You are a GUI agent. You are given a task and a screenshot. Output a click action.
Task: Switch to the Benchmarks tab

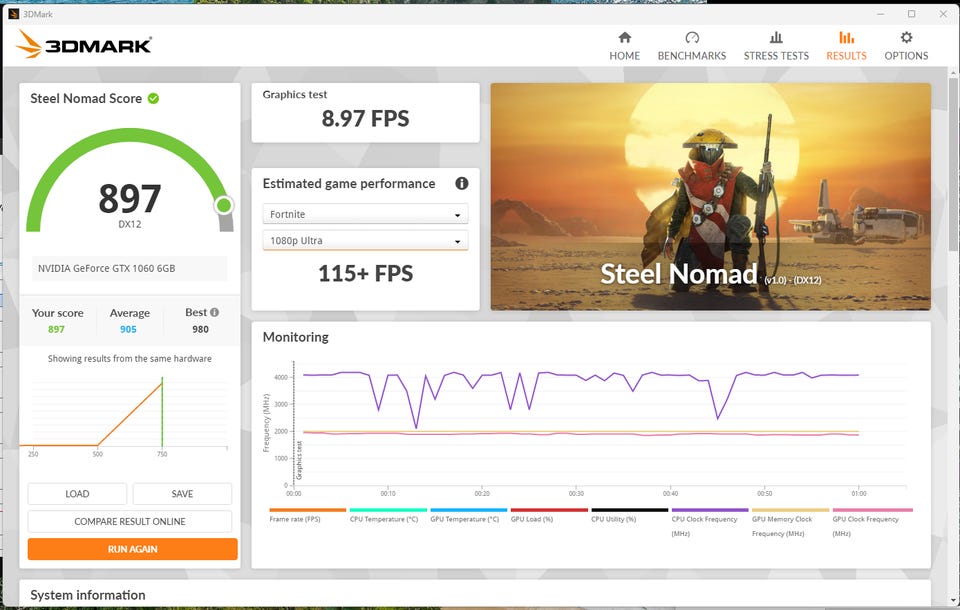[692, 47]
